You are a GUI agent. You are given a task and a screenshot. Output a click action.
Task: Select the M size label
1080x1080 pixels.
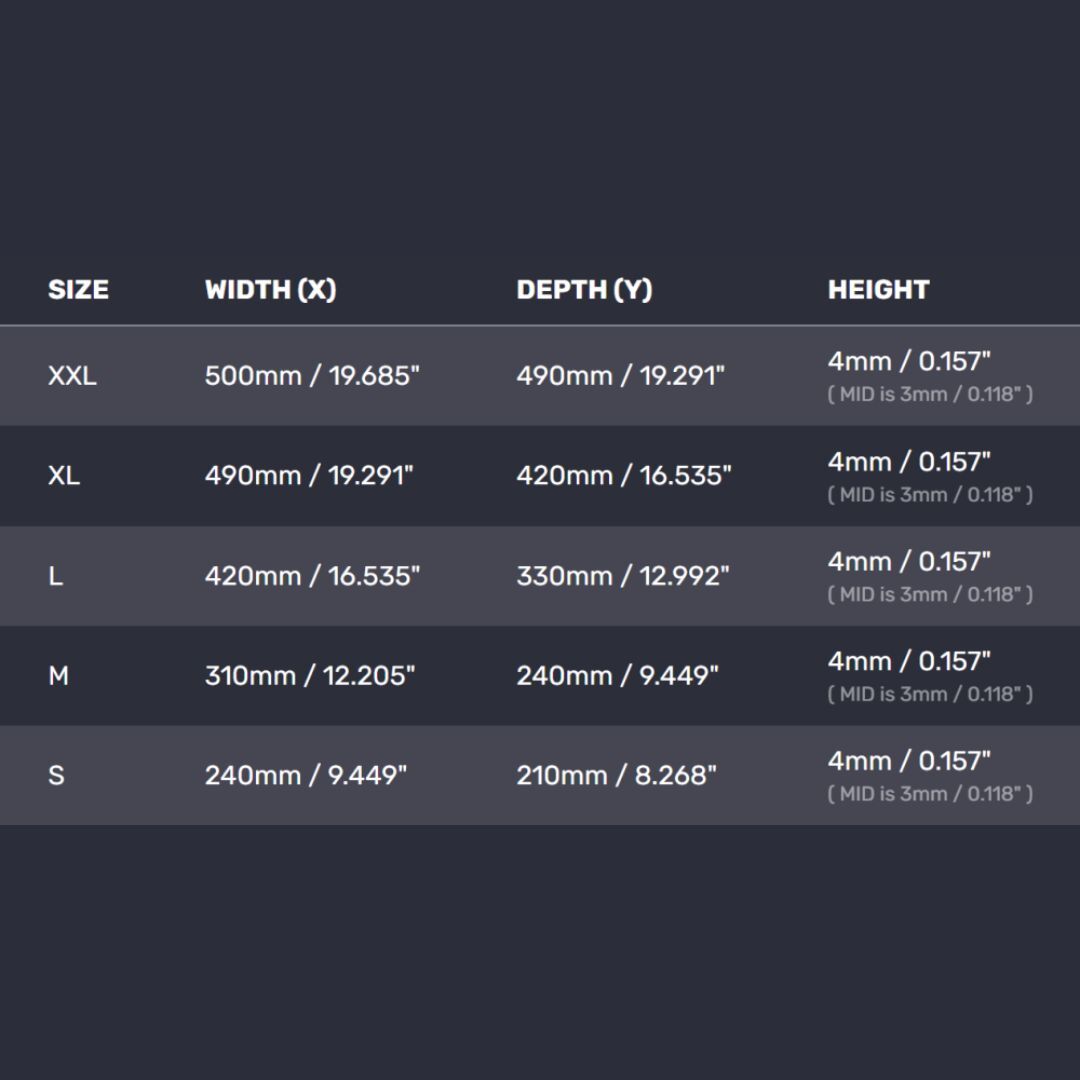pos(59,676)
